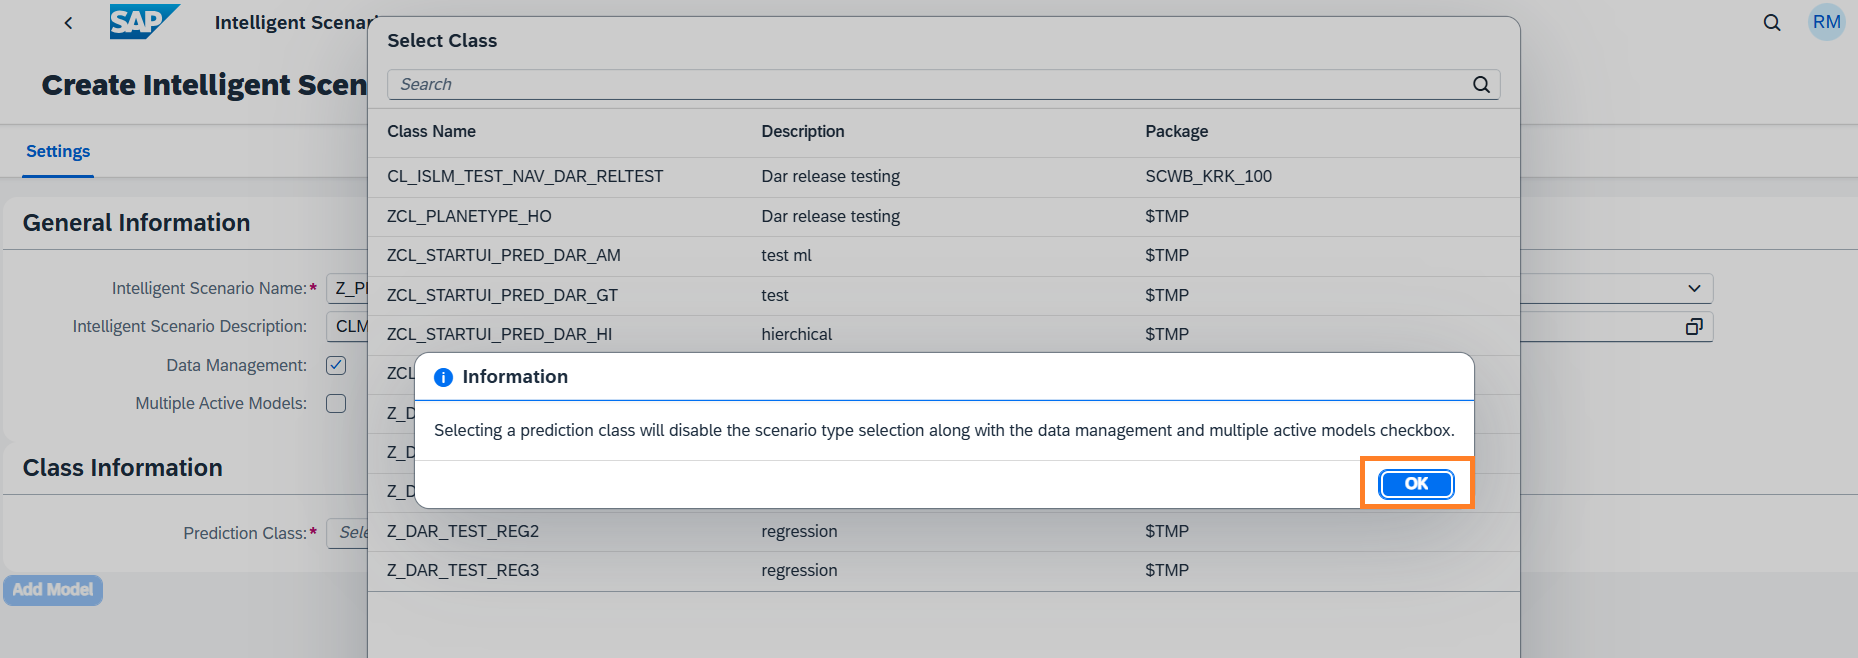Select the Z_DAR_TEST_REG3 regression class
This screenshot has width=1858, height=658.
pos(463,571)
